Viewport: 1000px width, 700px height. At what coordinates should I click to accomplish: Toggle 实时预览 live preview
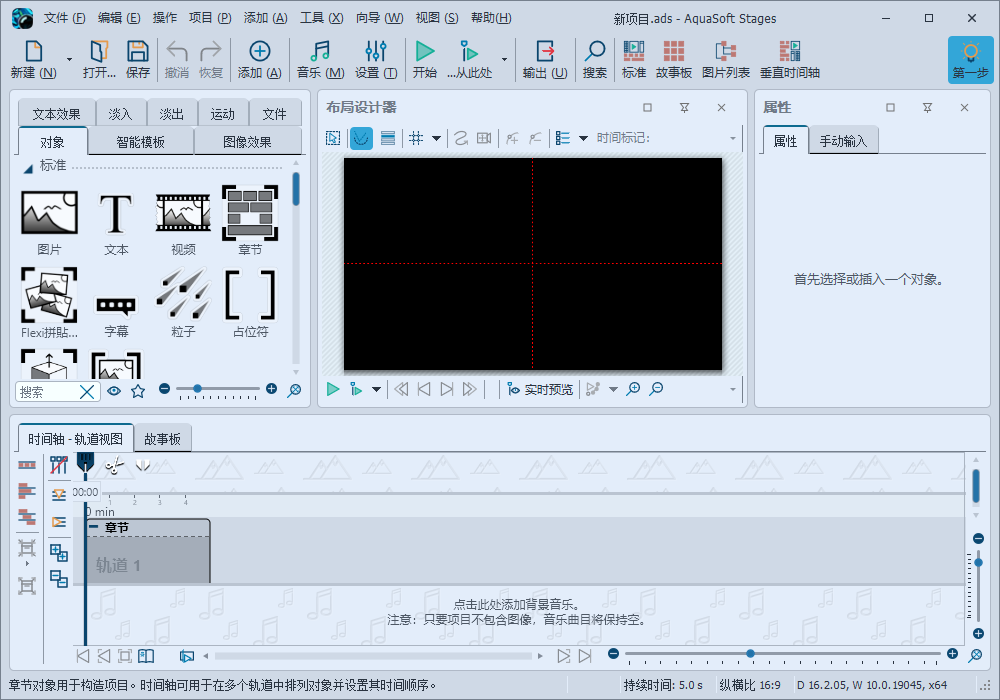click(x=540, y=389)
